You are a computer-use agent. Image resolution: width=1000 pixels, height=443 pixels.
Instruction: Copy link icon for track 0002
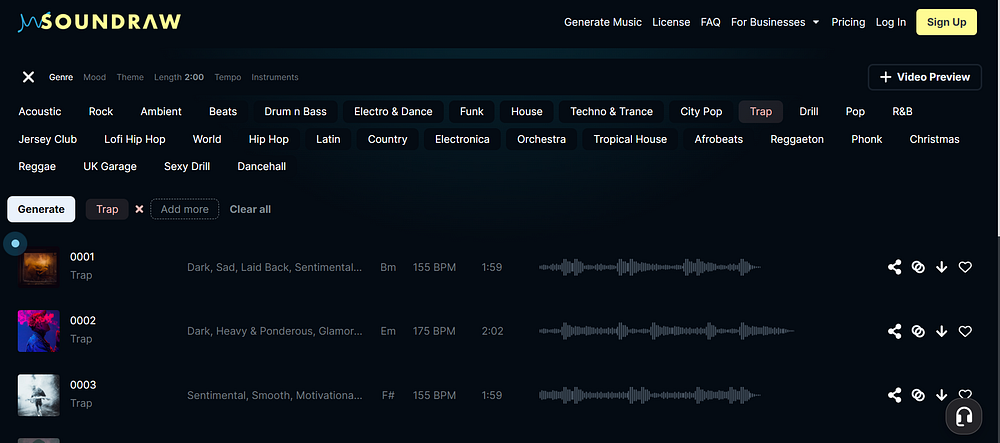918,331
